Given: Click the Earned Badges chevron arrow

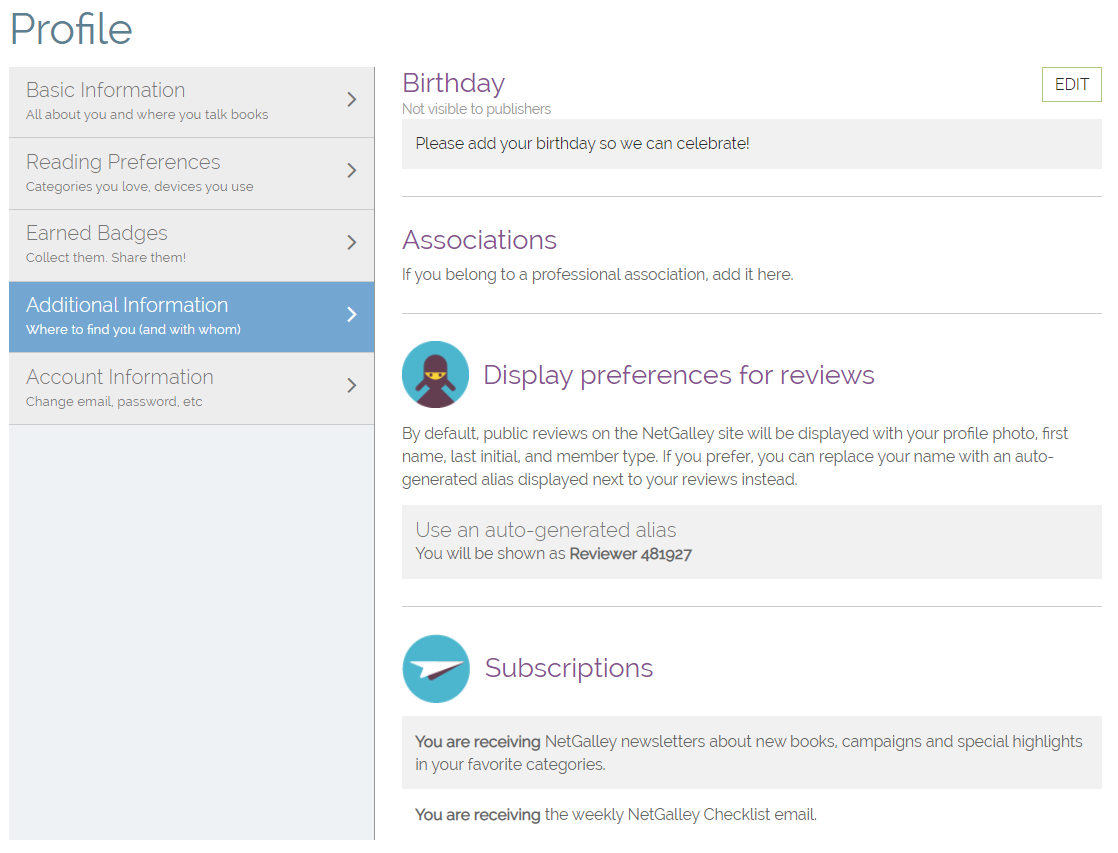Looking at the screenshot, I should pos(351,243).
